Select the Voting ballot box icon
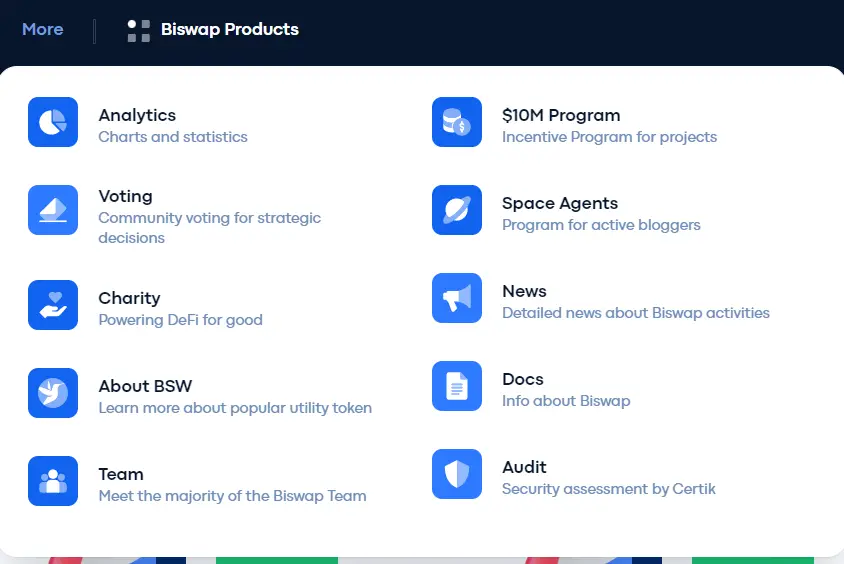Image resolution: width=844 pixels, height=564 pixels. tap(53, 210)
